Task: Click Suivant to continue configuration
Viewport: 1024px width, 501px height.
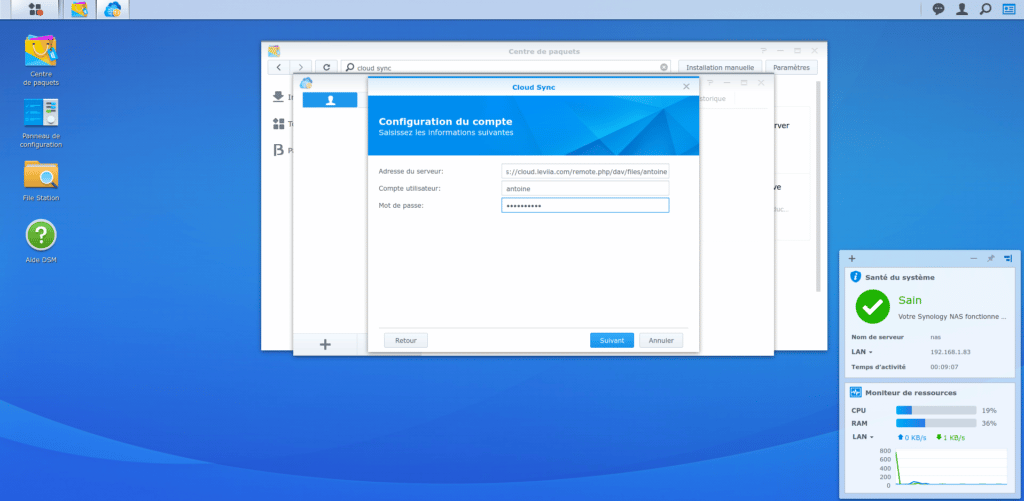Action: coord(612,340)
